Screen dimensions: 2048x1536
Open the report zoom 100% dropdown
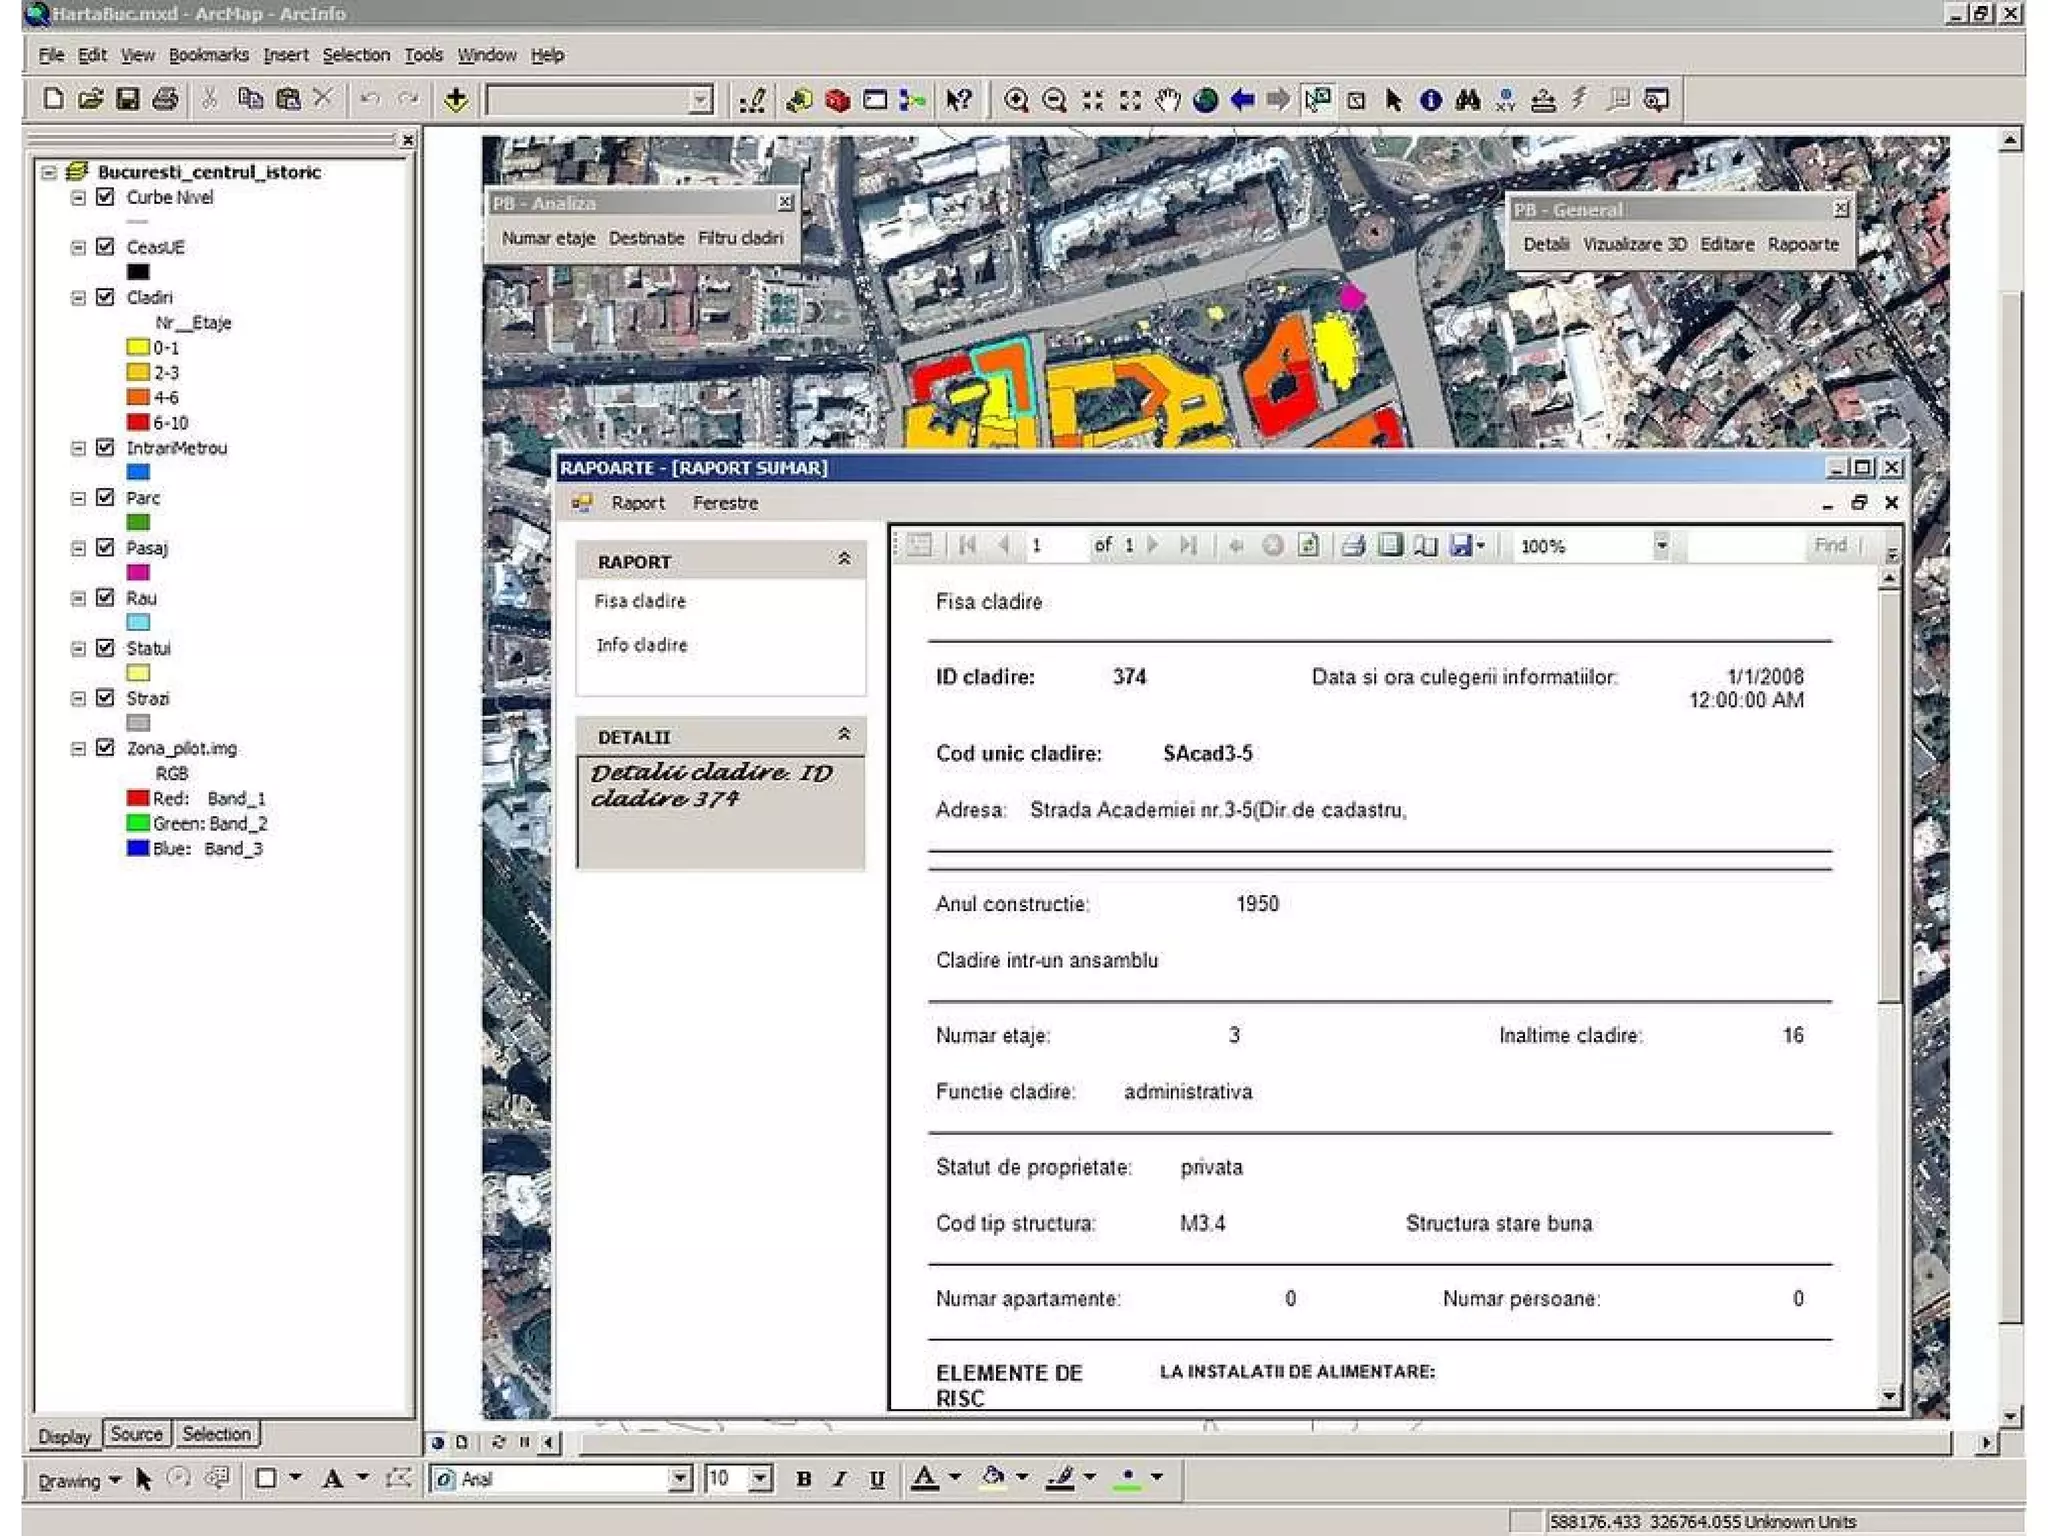pyautogui.click(x=1661, y=546)
